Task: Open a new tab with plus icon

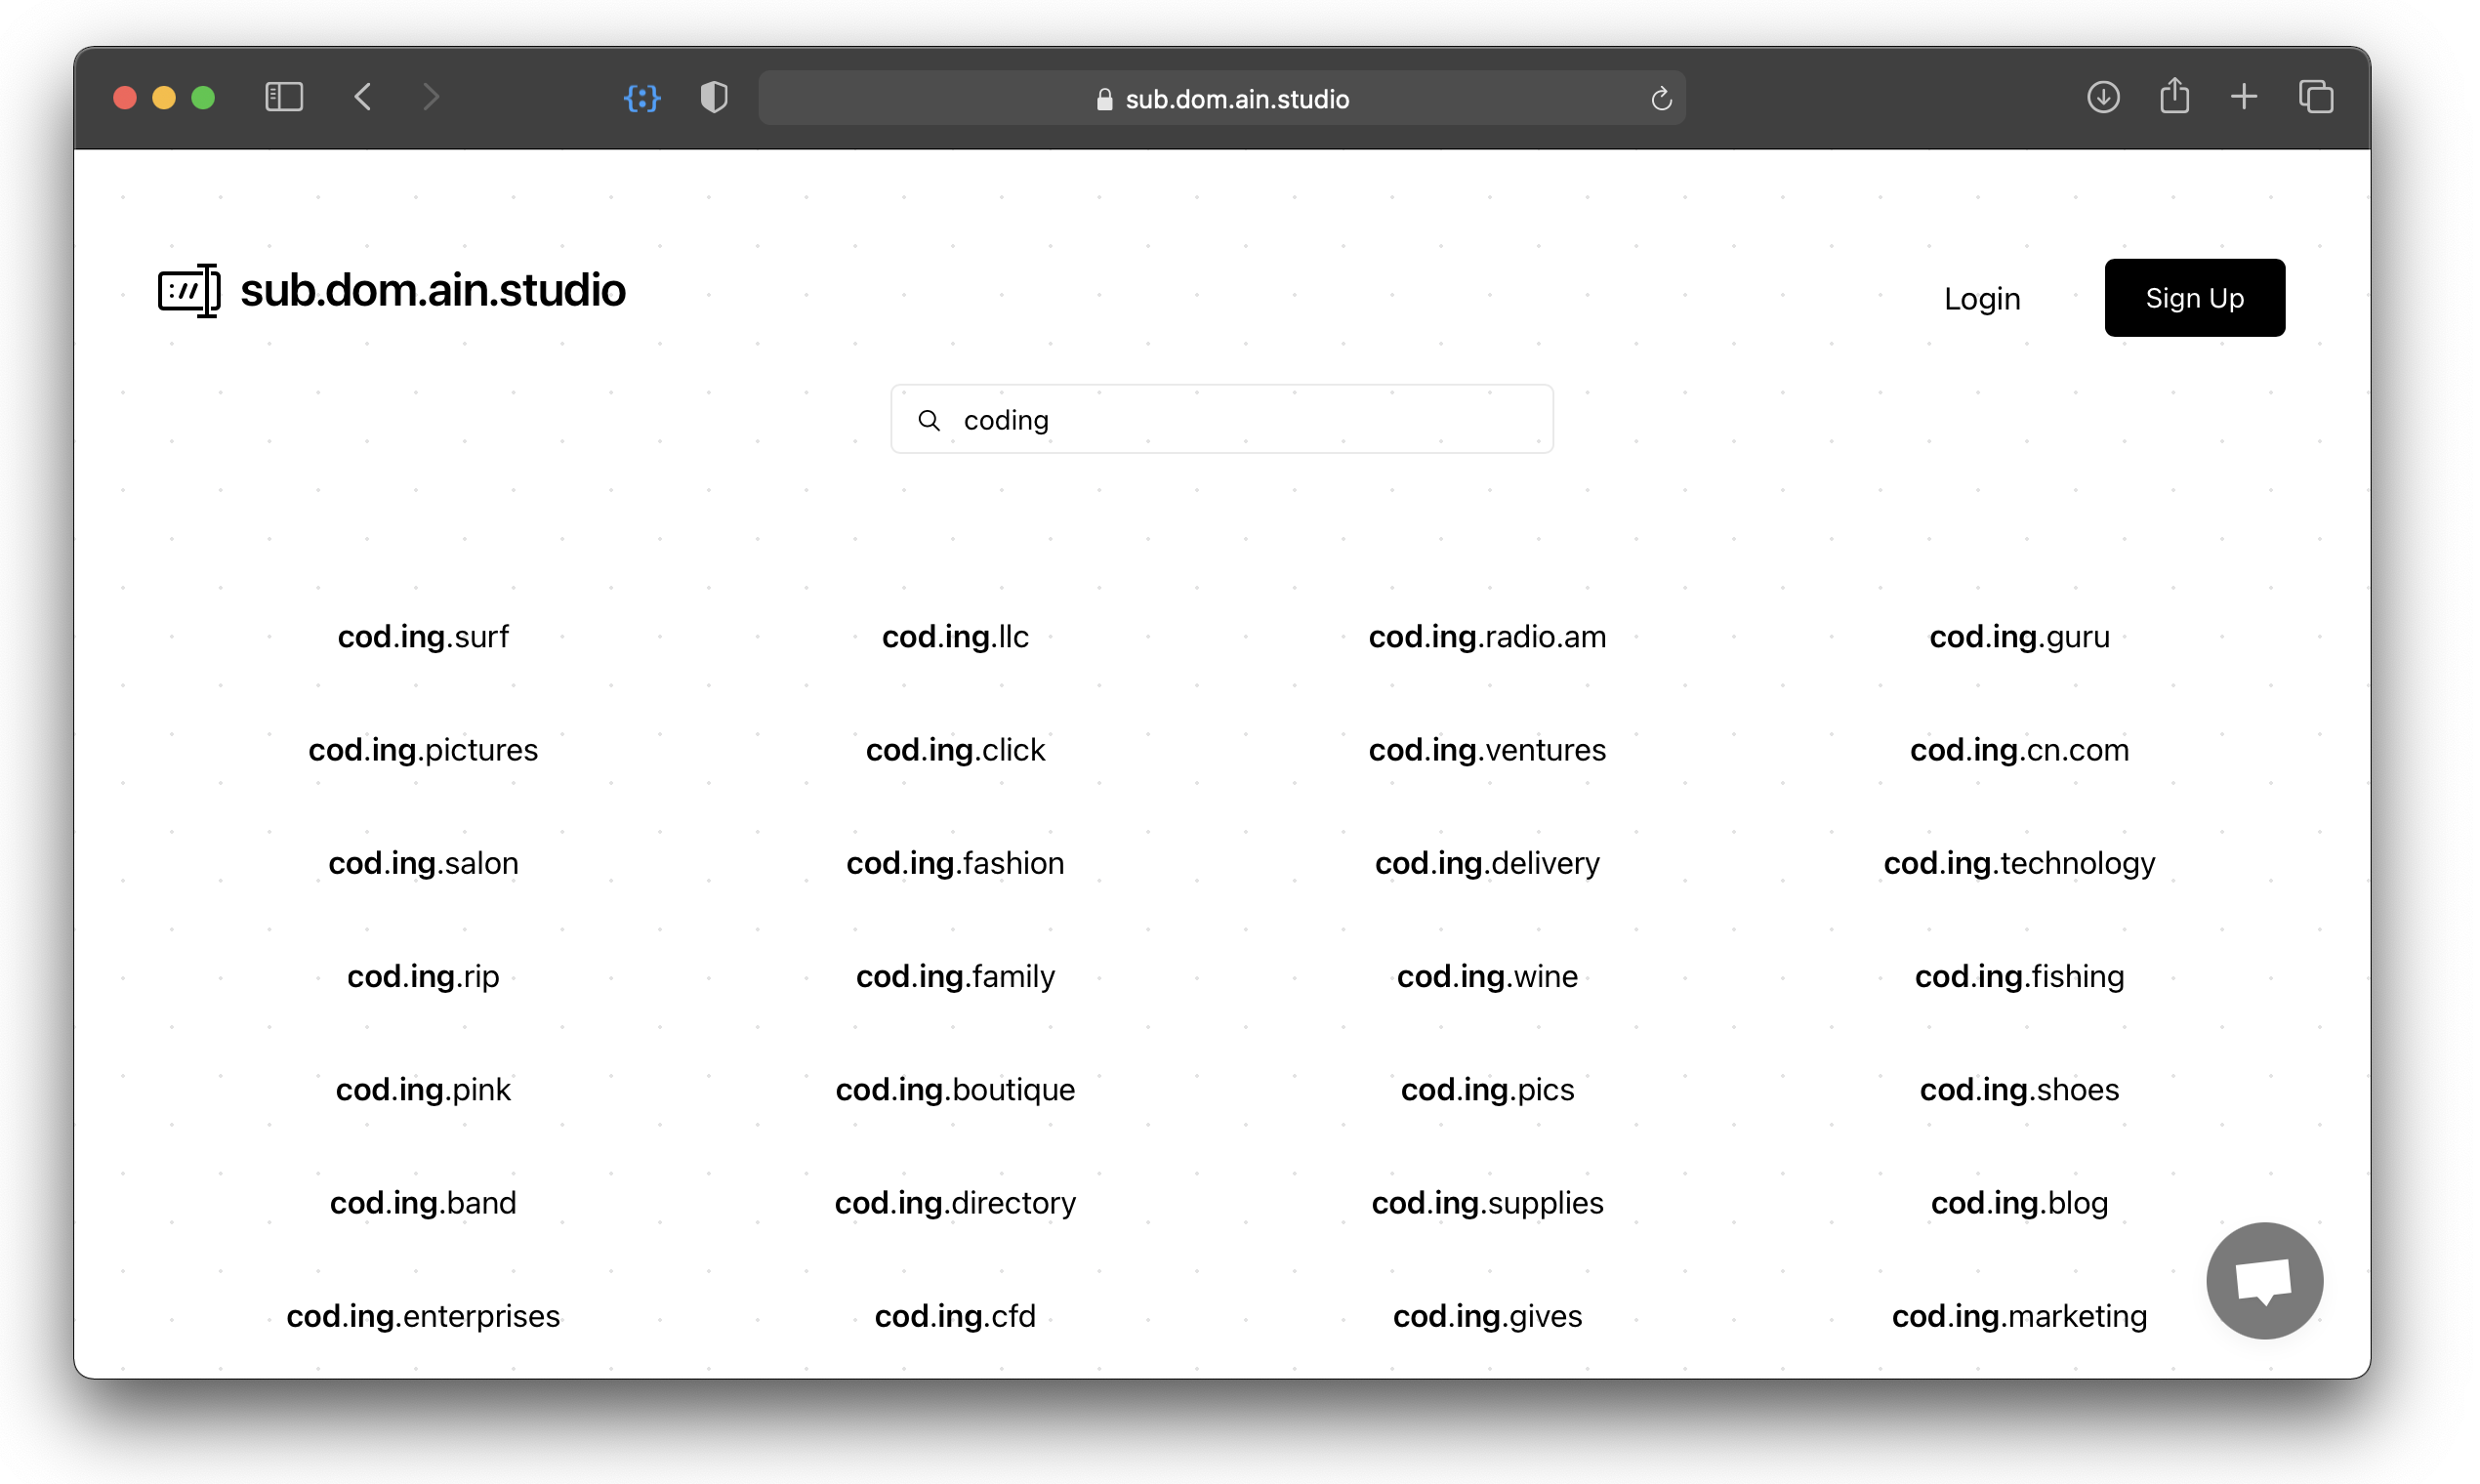Action: coord(2244,97)
